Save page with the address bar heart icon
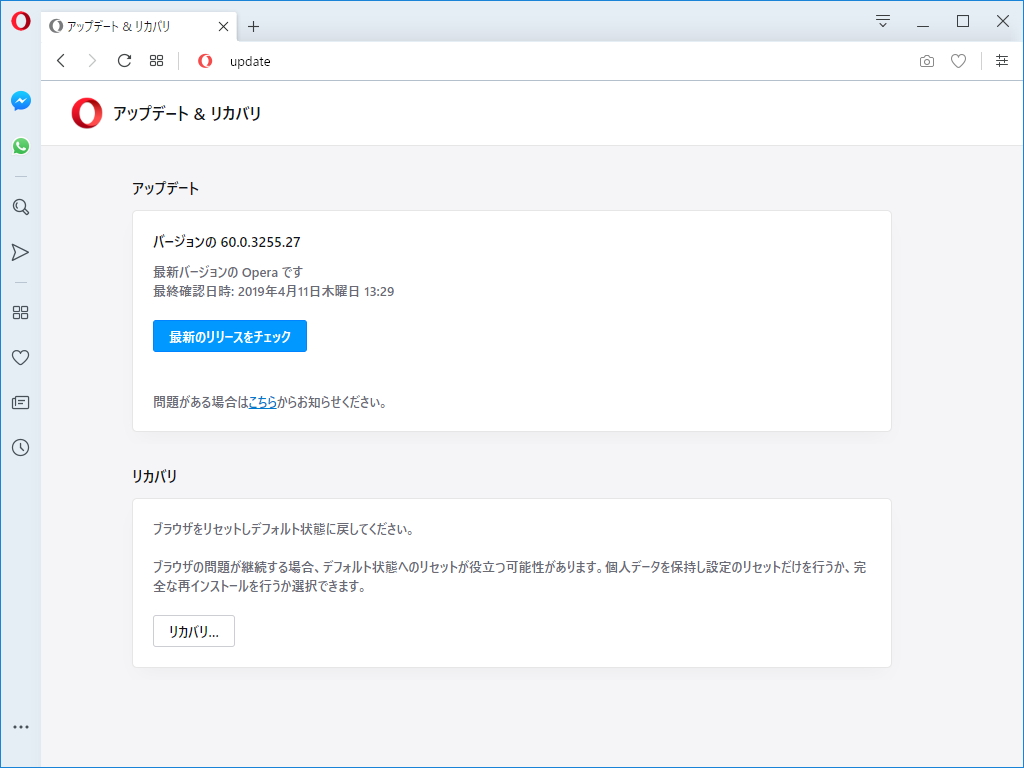The width and height of the screenshot is (1024, 768). [x=959, y=61]
